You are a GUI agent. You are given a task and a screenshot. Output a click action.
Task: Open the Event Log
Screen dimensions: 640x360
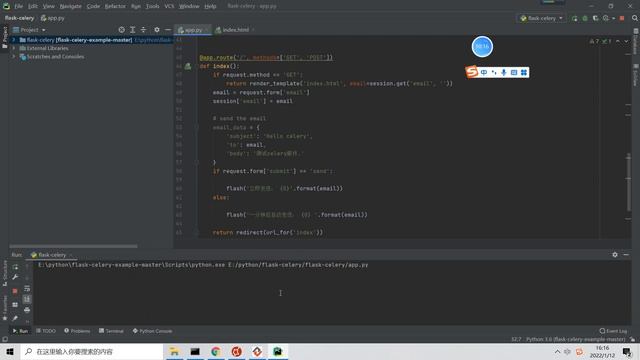613,331
